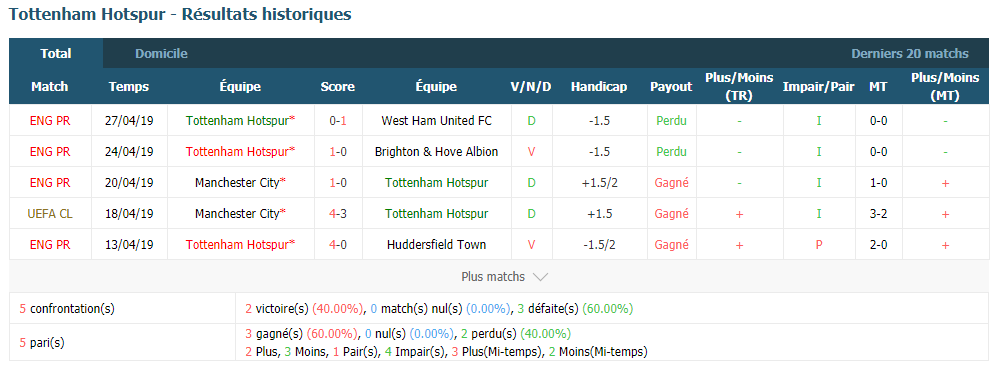
Task: Switch to the Domicile tab
Action: tap(161, 53)
